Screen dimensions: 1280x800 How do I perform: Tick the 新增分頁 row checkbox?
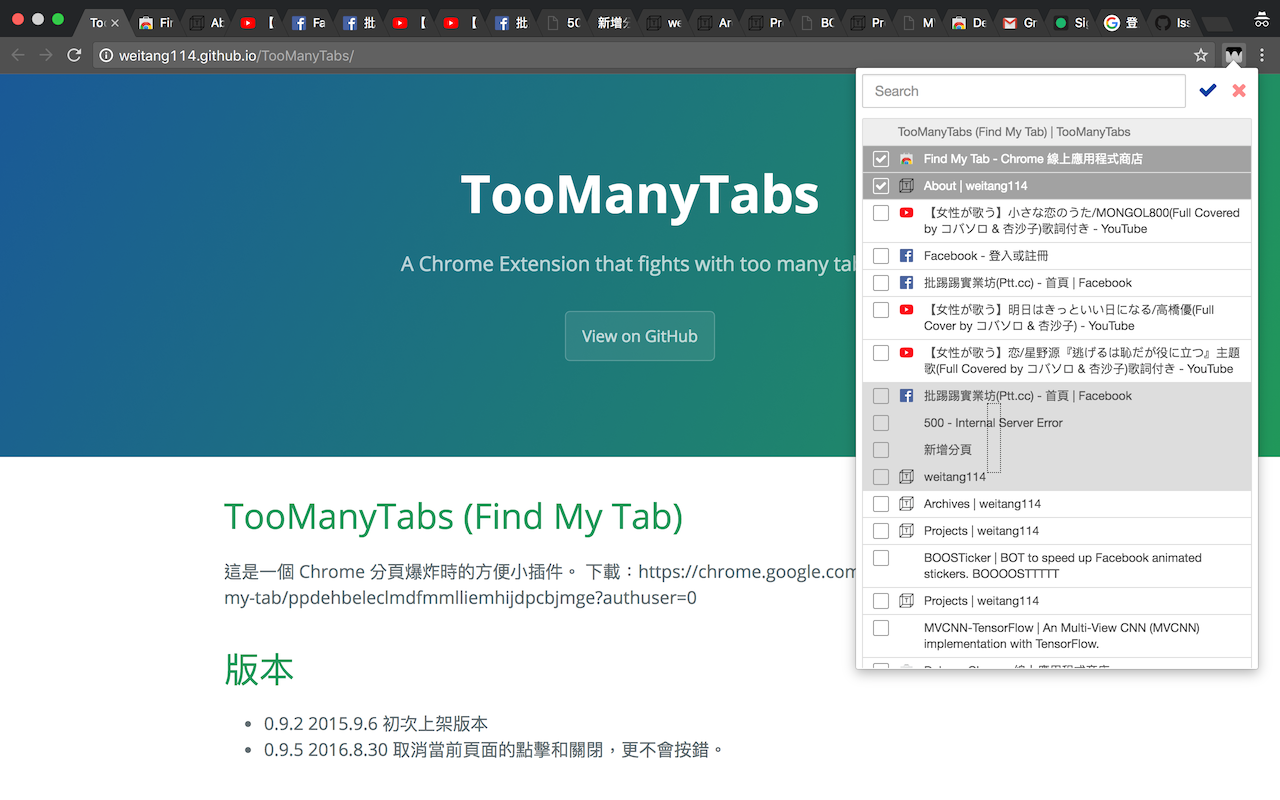pos(881,450)
